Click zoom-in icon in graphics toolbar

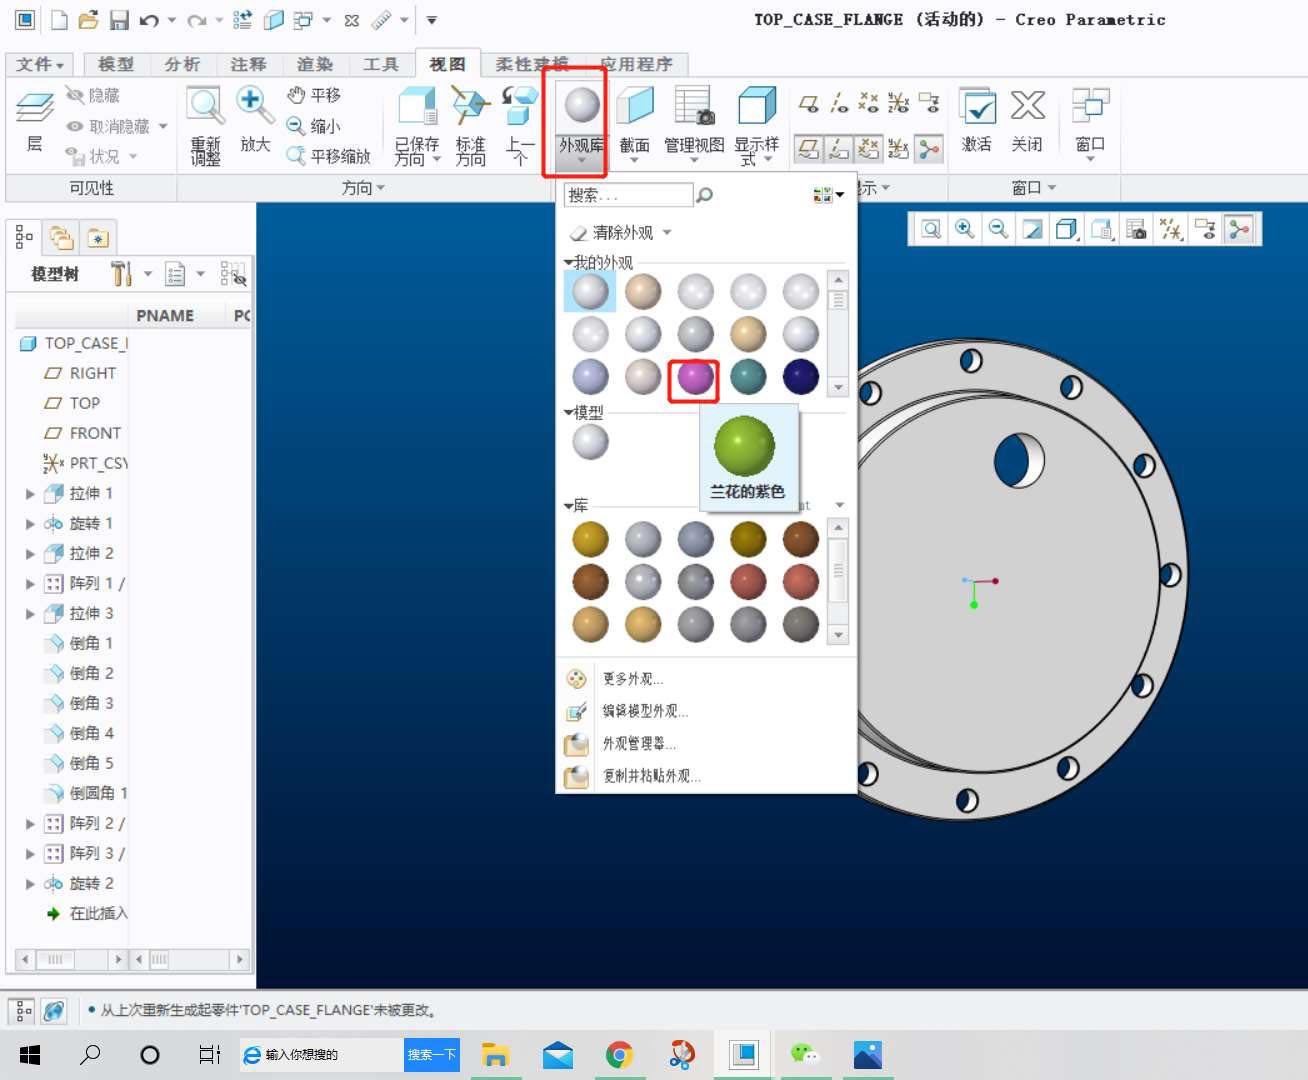click(965, 229)
